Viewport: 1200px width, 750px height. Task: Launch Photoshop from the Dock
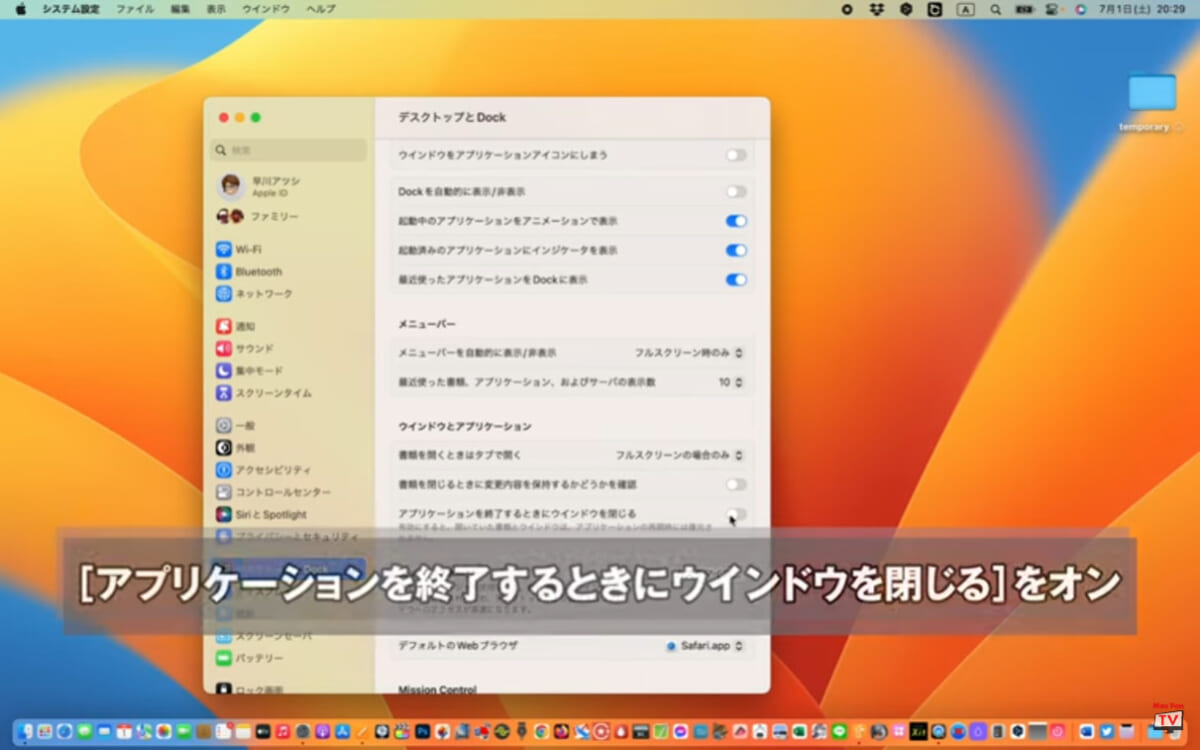tap(422, 731)
